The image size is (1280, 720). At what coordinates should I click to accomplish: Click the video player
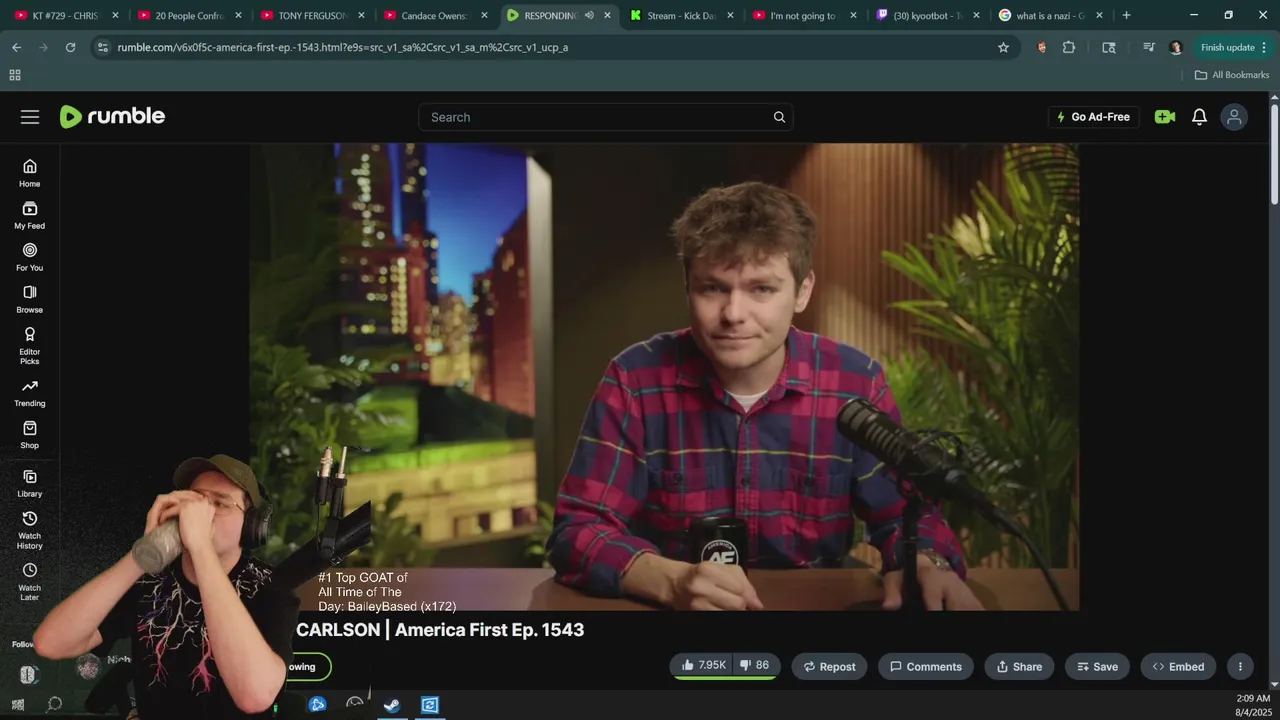[x=664, y=377]
